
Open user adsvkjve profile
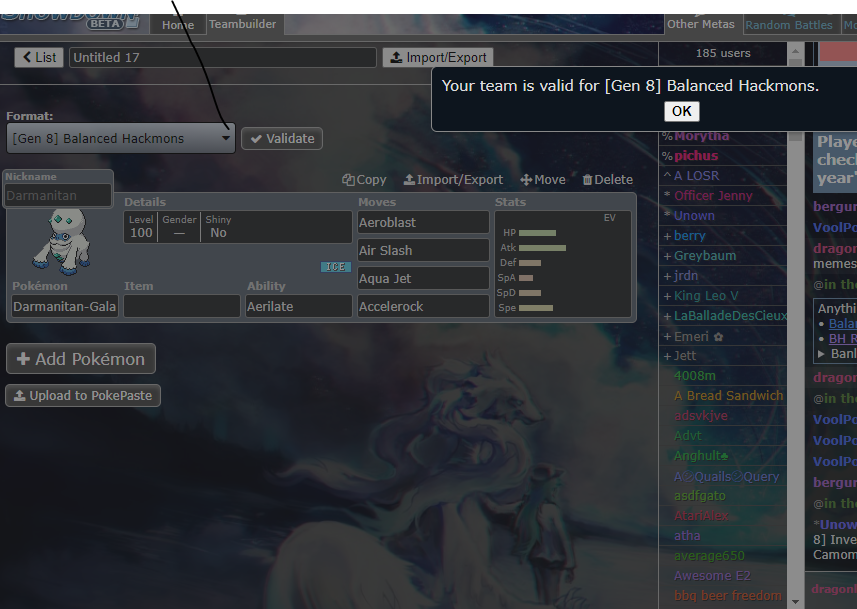(x=701, y=415)
